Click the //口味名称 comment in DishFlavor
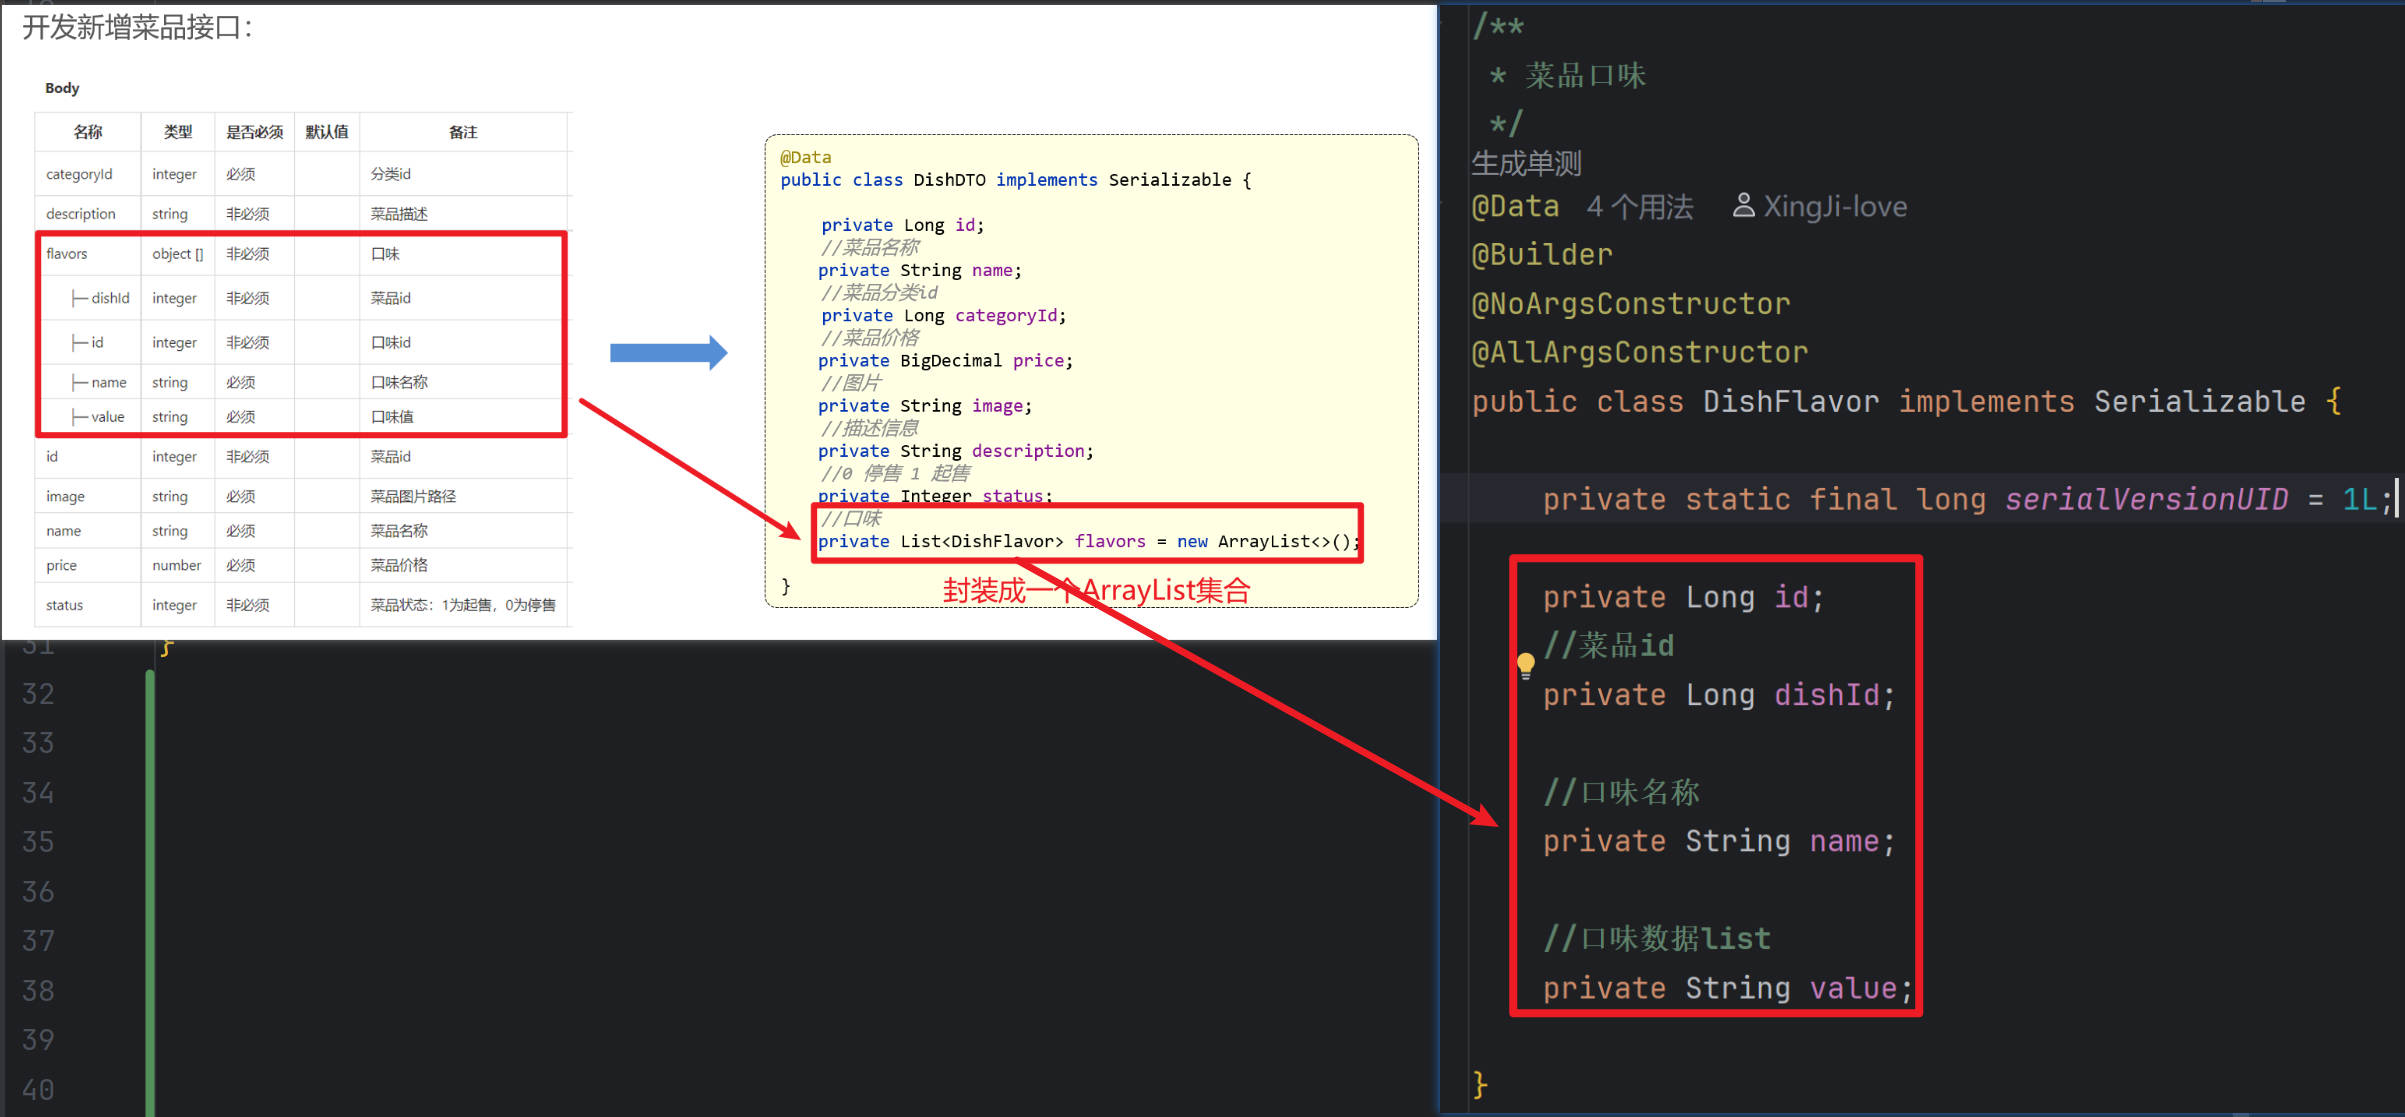 (1621, 793)
